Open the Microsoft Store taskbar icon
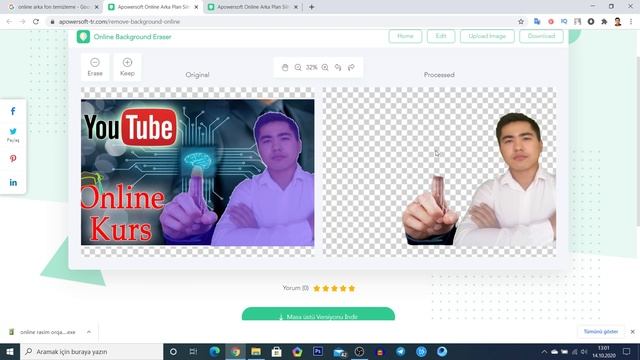The image size is (640, 360). [276, 351]
